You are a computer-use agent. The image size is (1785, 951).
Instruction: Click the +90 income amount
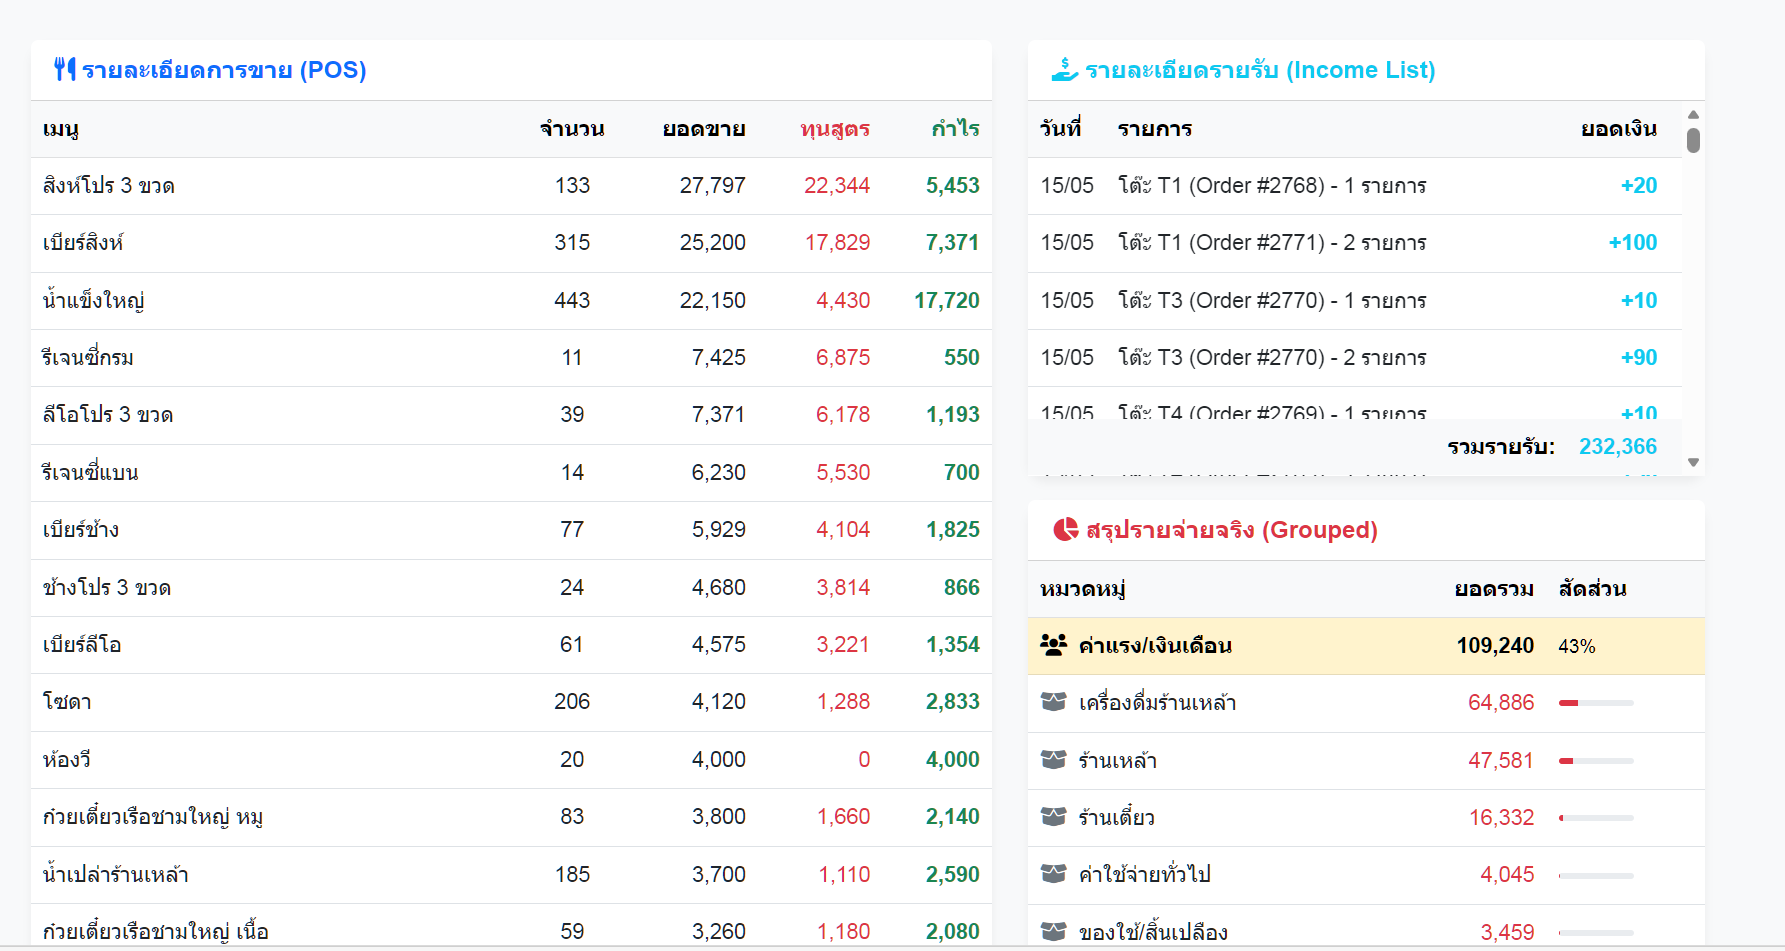coord(1638,358)
